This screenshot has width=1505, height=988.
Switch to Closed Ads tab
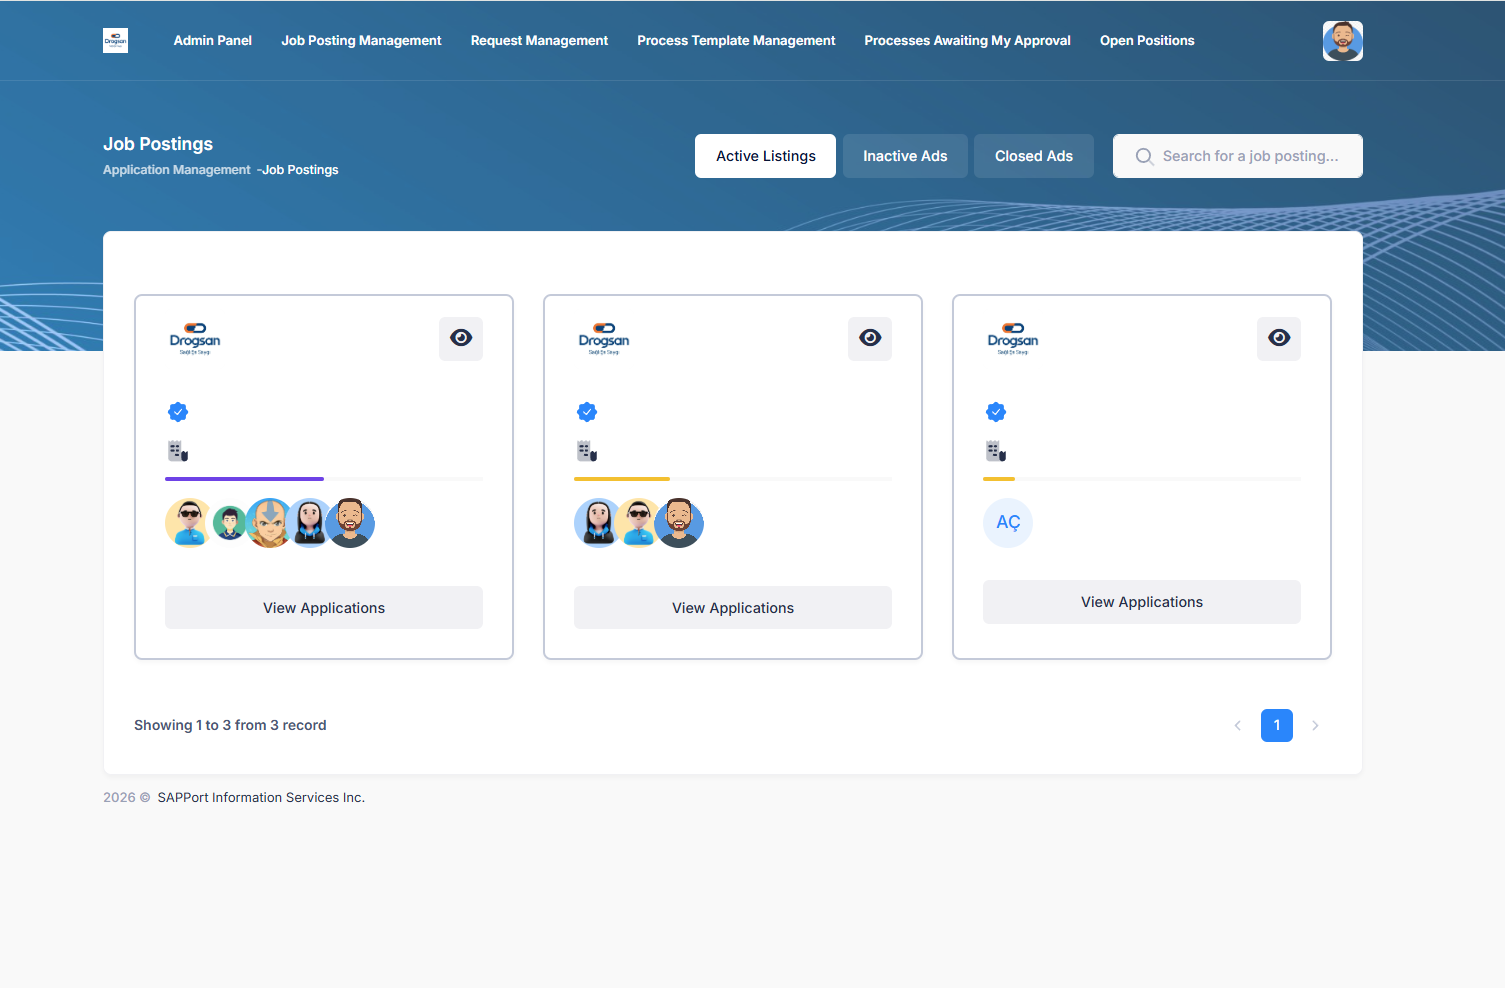tap(1033, 156)
